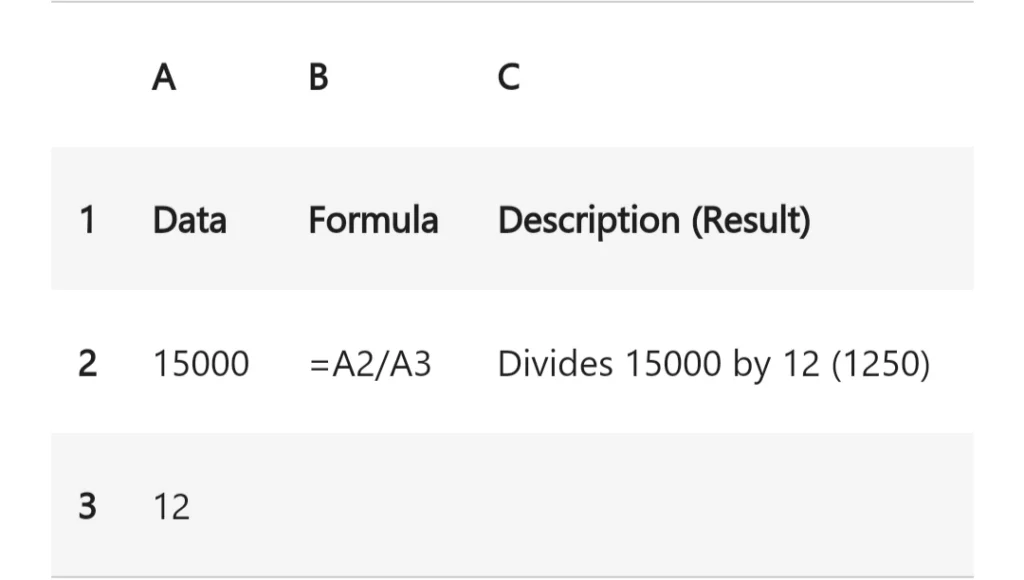Click the Divides 15000 by 12 text
The height and width of the screenshot is (580, 1024).
click(x=658, y=364)
